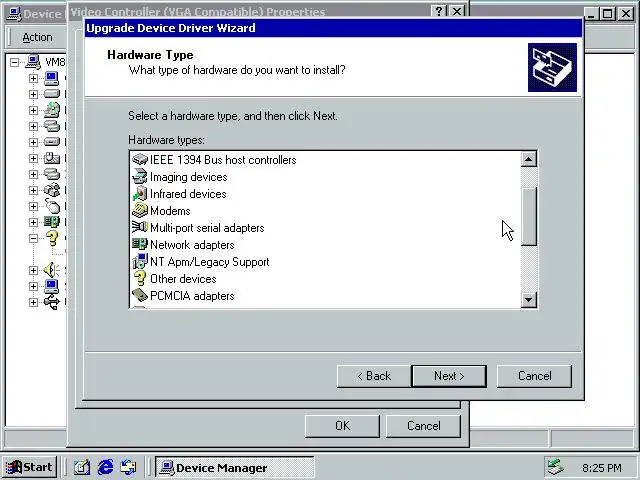Maximize the Device Manager window

[x=607, y=14]
